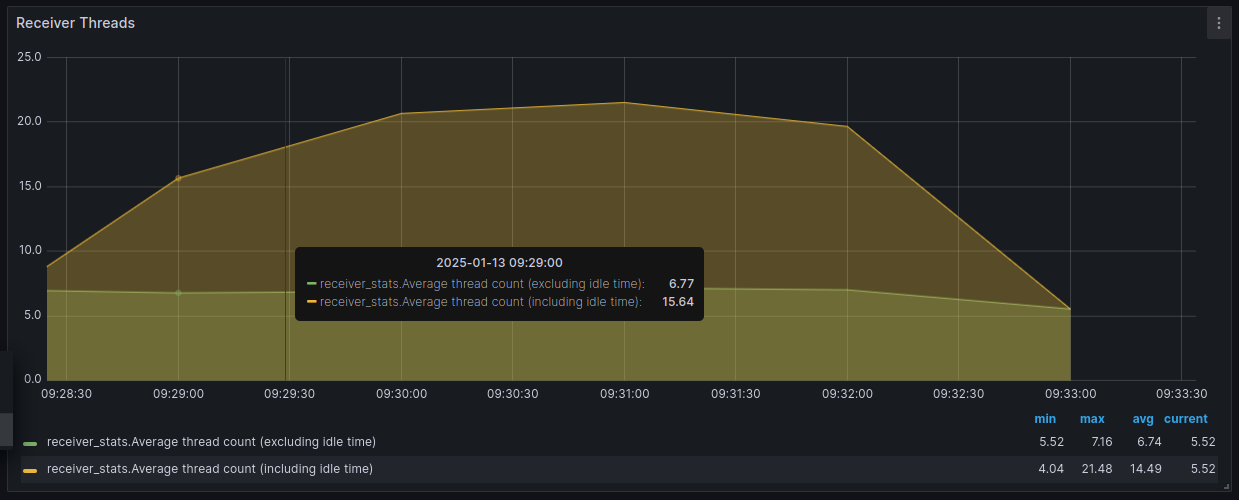Click the 15.0 y-axis label
This screenshot has width=1239, height=500.
pyautogui.click(x=29, y=186)
